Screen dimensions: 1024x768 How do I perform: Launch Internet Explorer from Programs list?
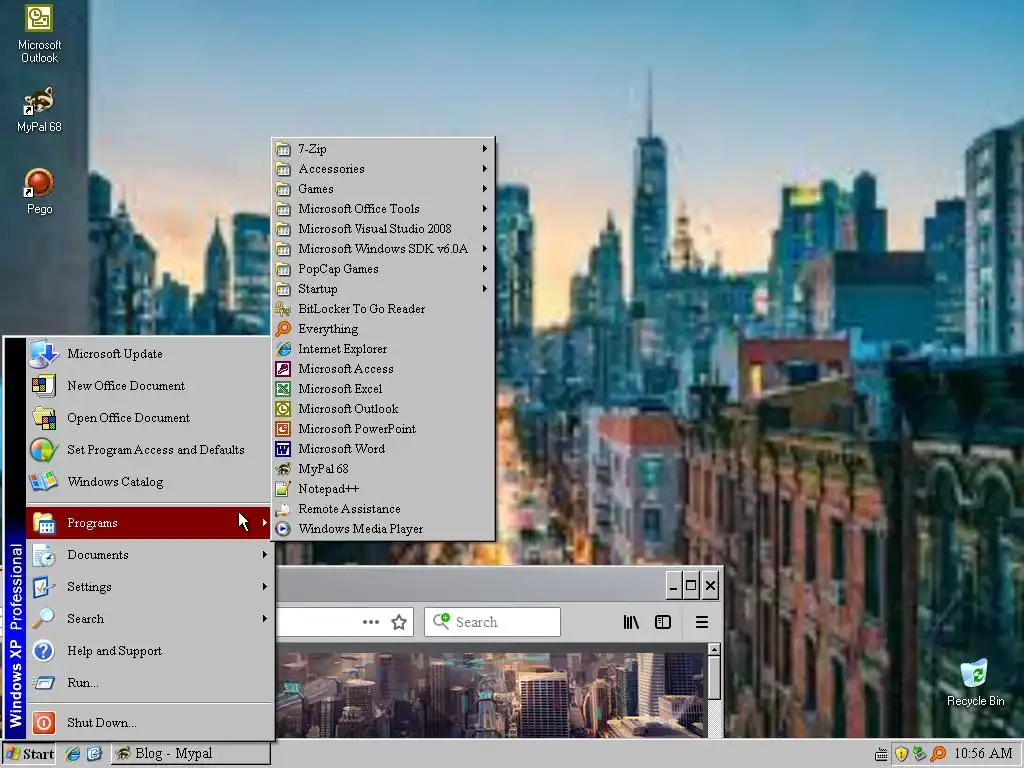383,349
